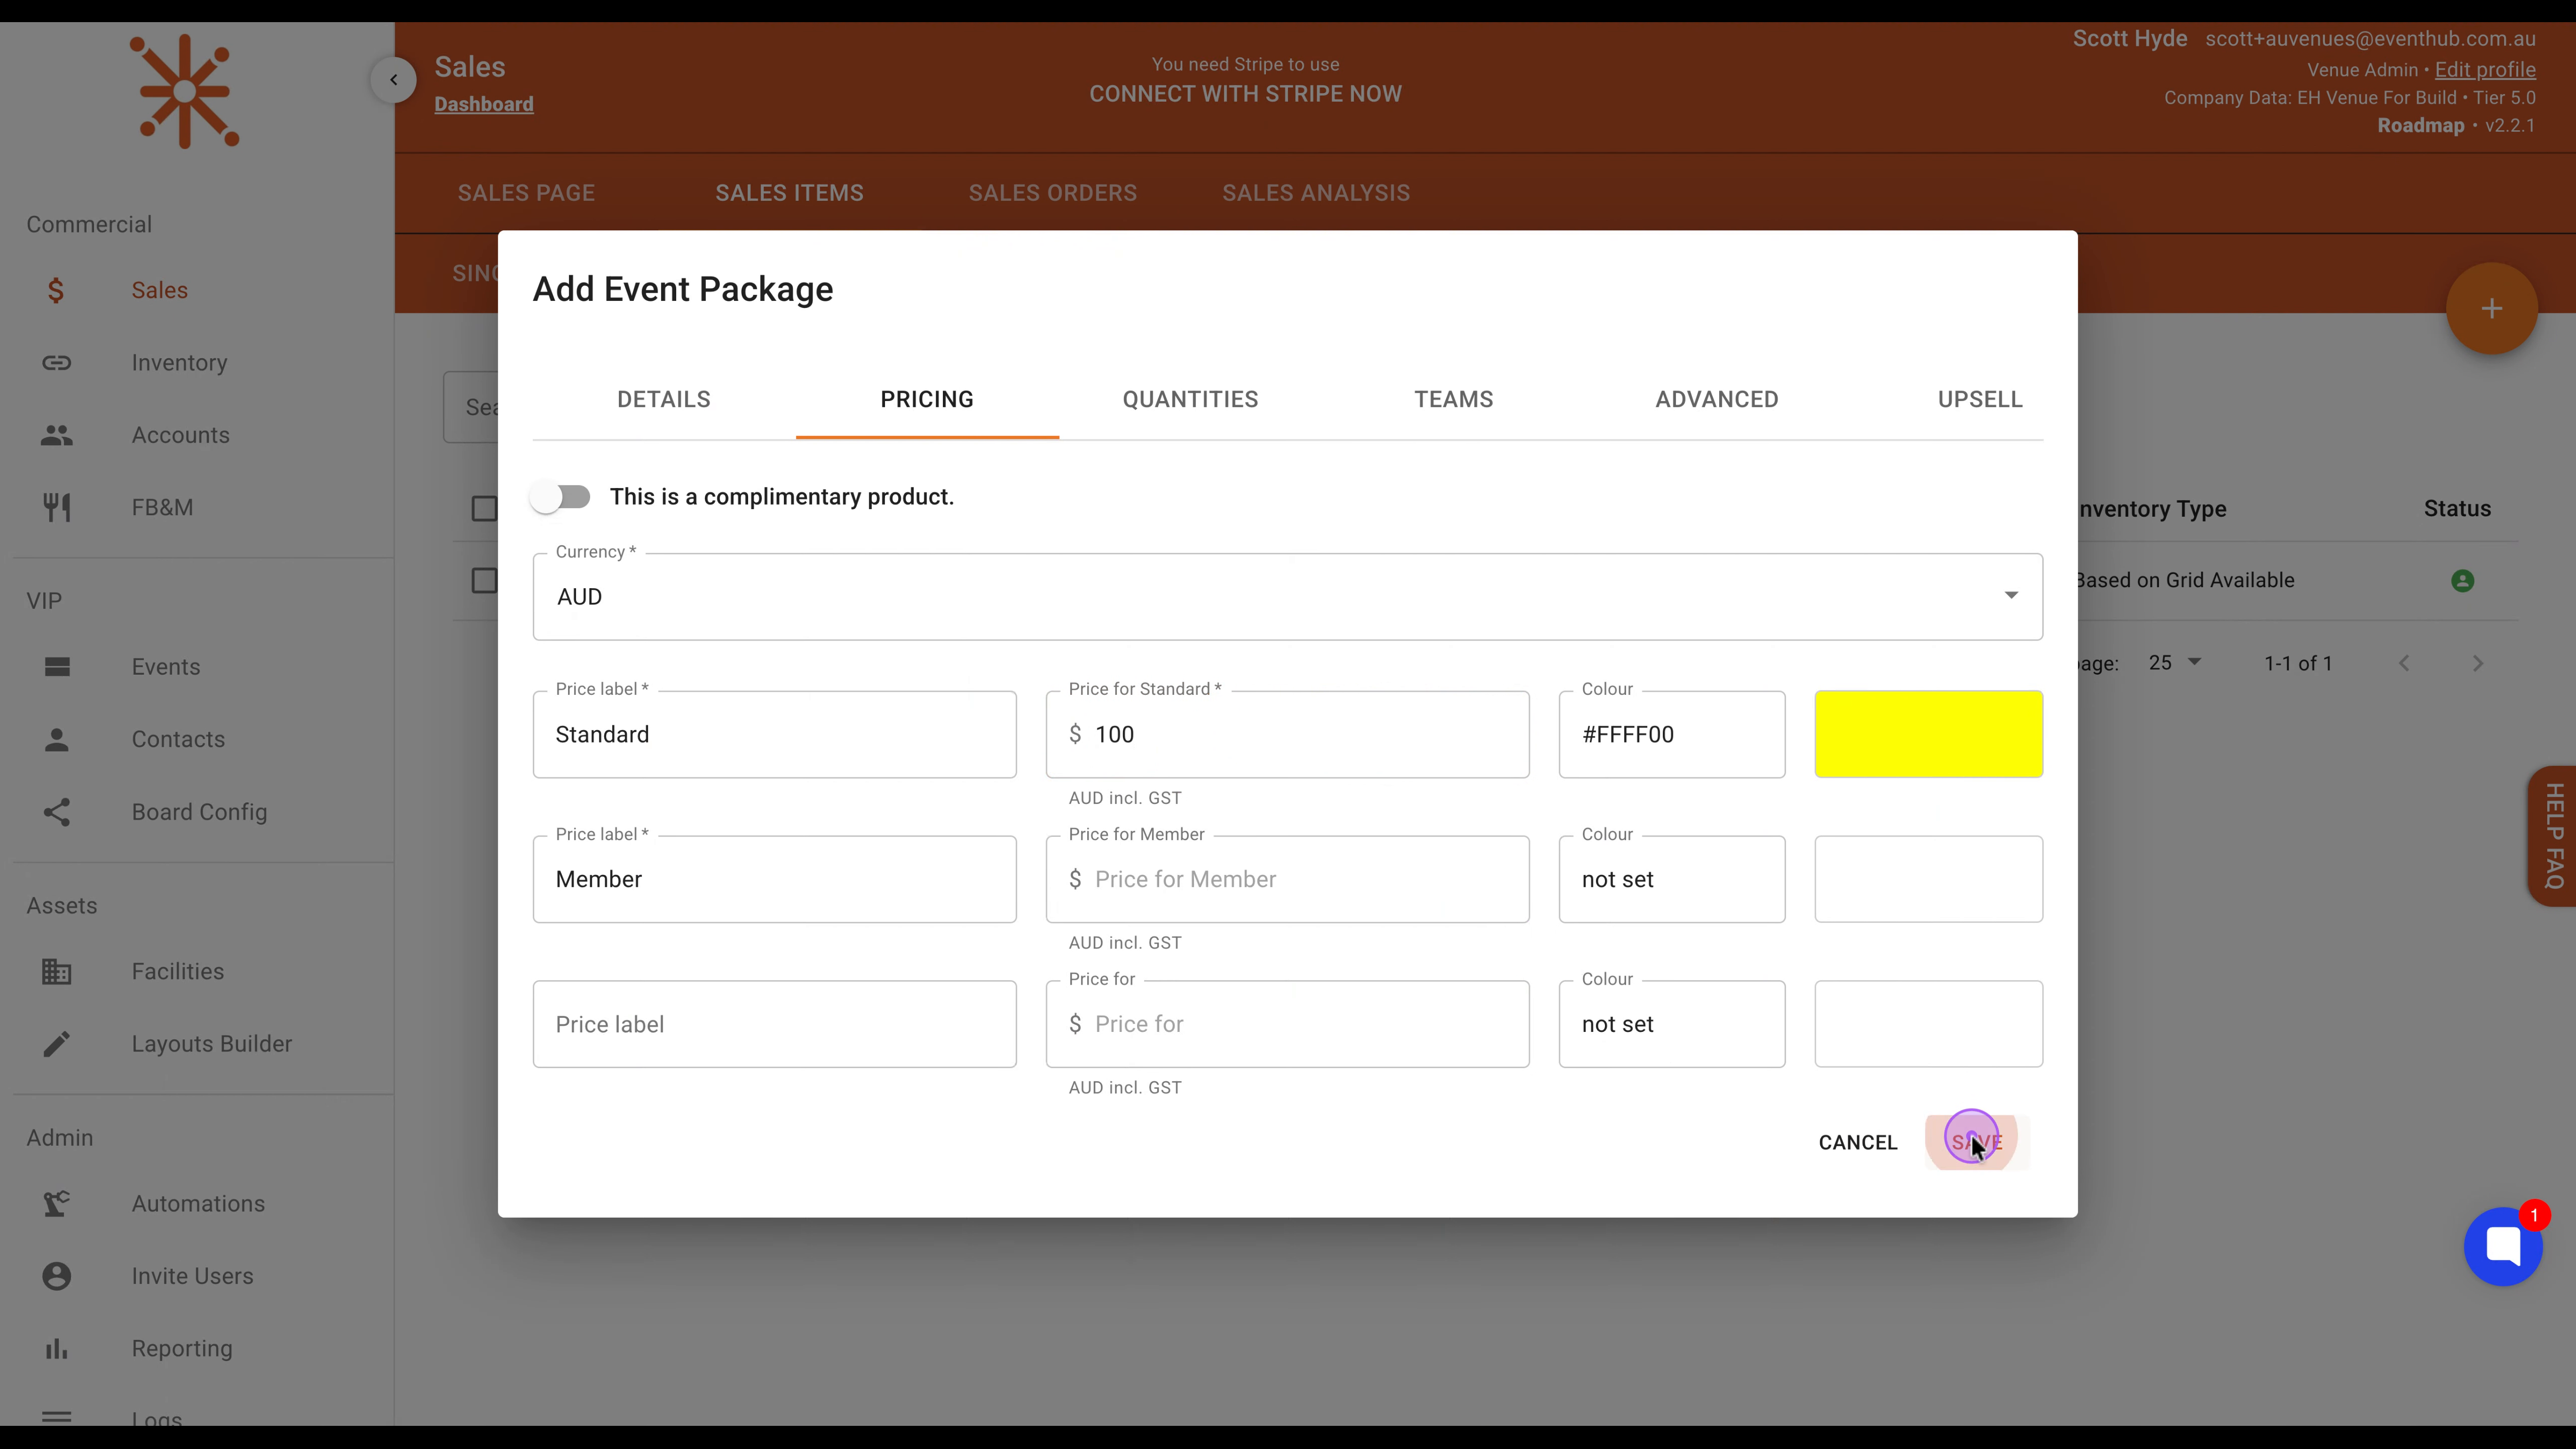Click the Sales dollar sign icon
Screen dimensions: 2576x1449
pos(56,290)
